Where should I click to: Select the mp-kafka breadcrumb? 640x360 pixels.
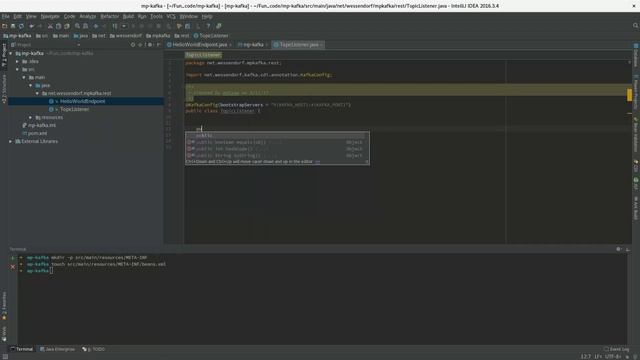pos(17,36)
